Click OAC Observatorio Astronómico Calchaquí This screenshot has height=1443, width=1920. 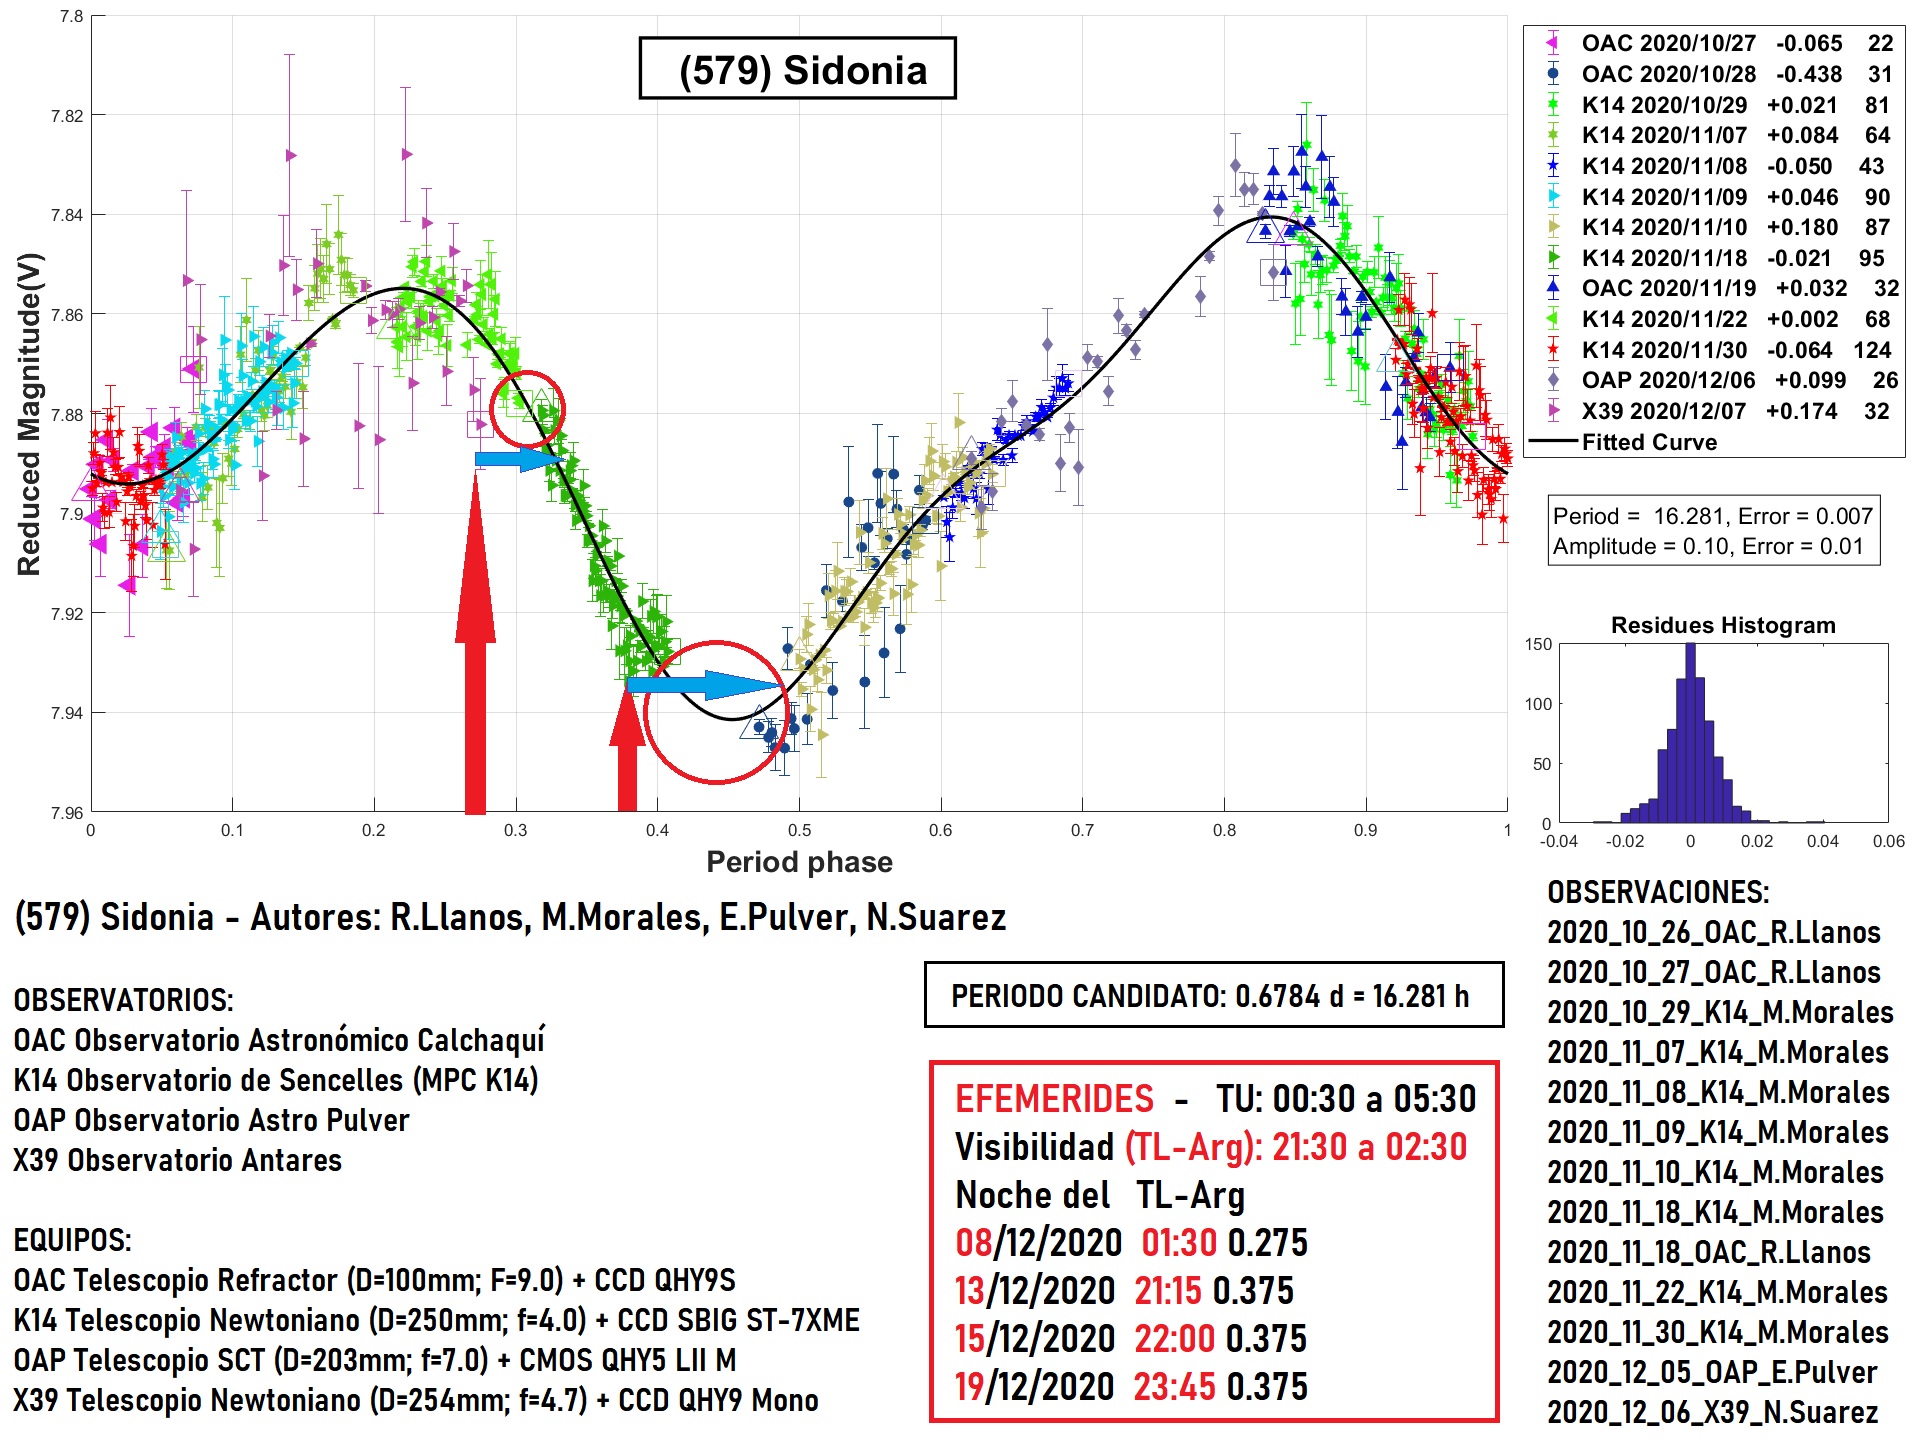point(279,1040)
